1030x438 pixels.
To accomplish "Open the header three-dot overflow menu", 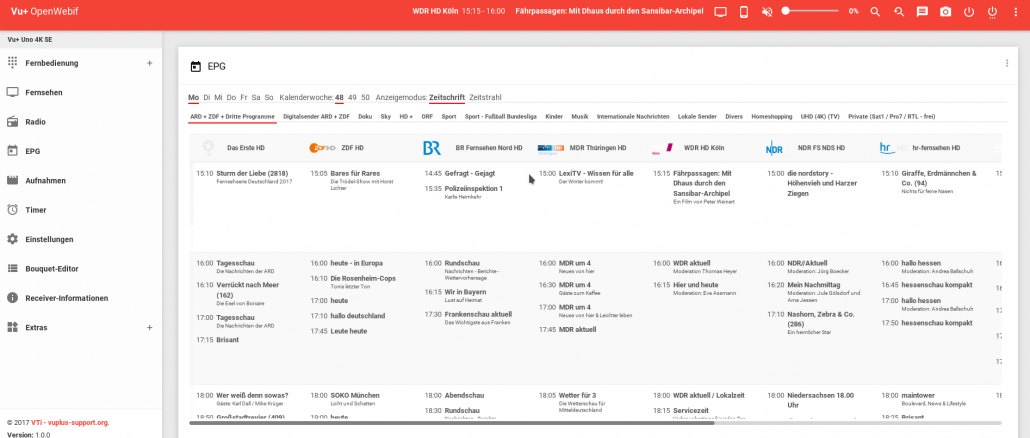I will tap(1016, 11).
